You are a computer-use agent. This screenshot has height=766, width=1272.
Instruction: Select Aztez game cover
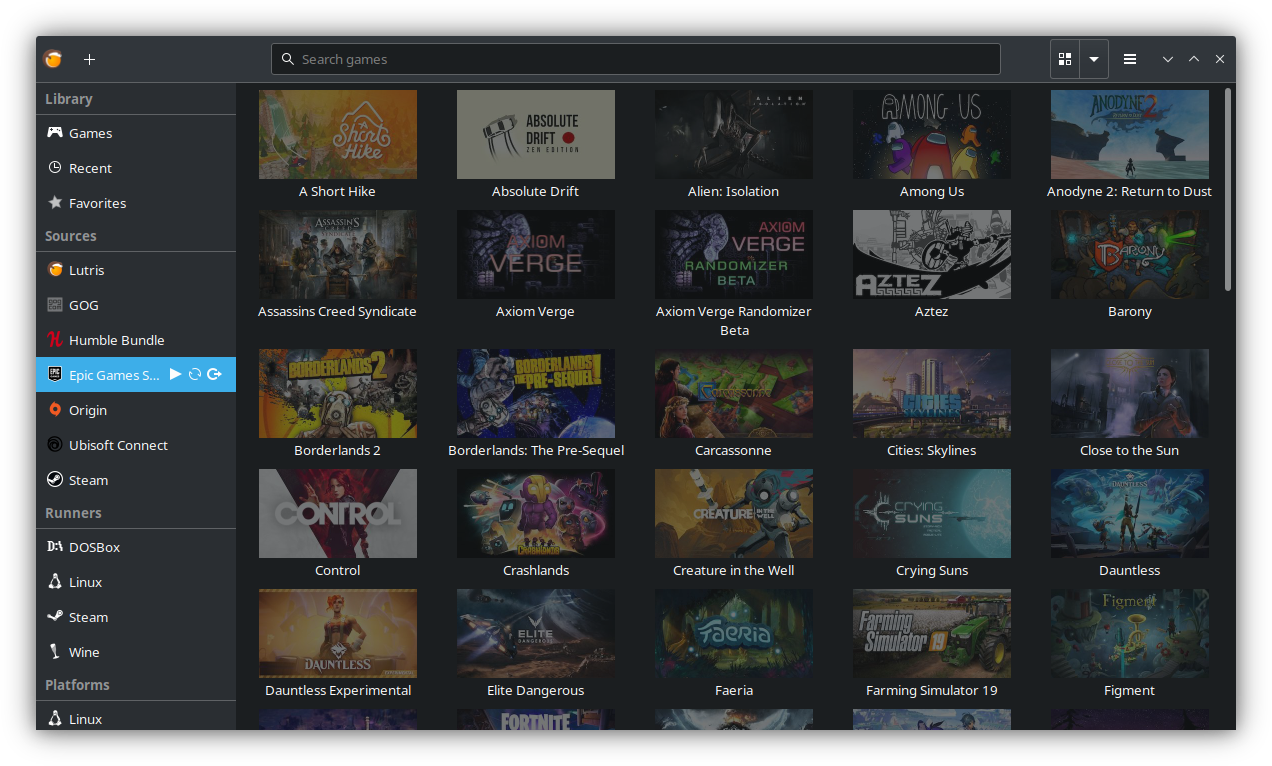tap(932, 254)
